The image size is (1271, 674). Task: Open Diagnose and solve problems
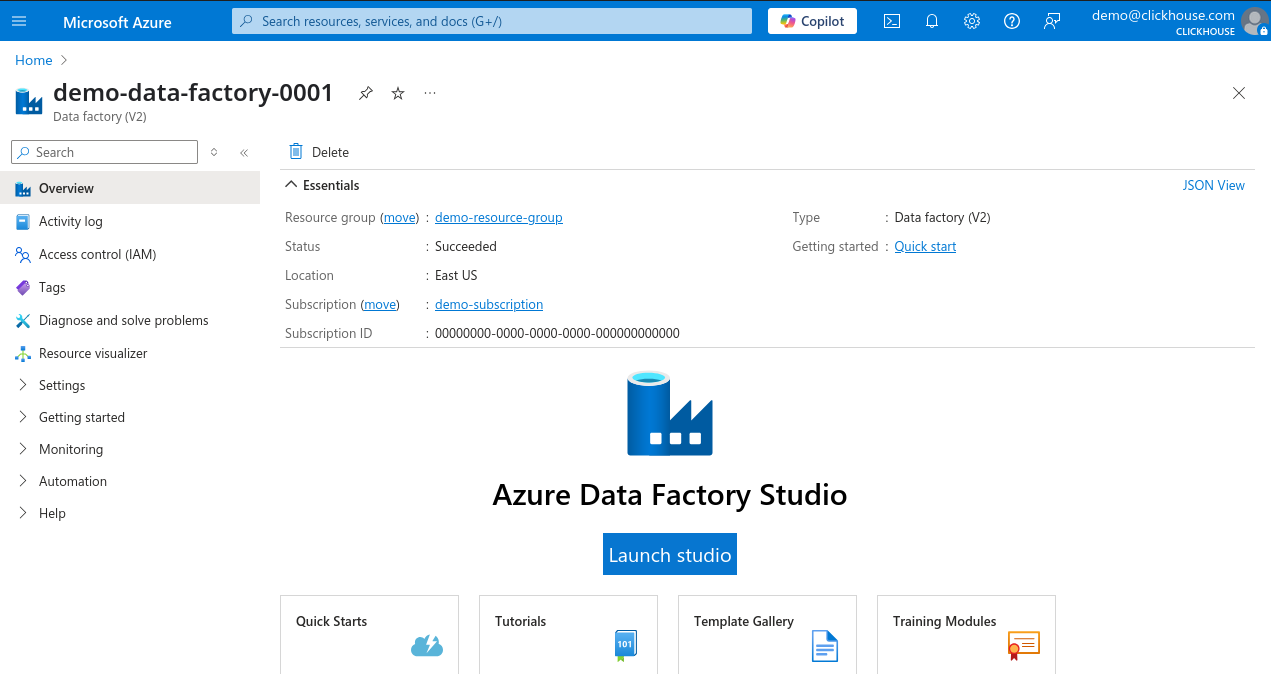(x=124, y=320)
